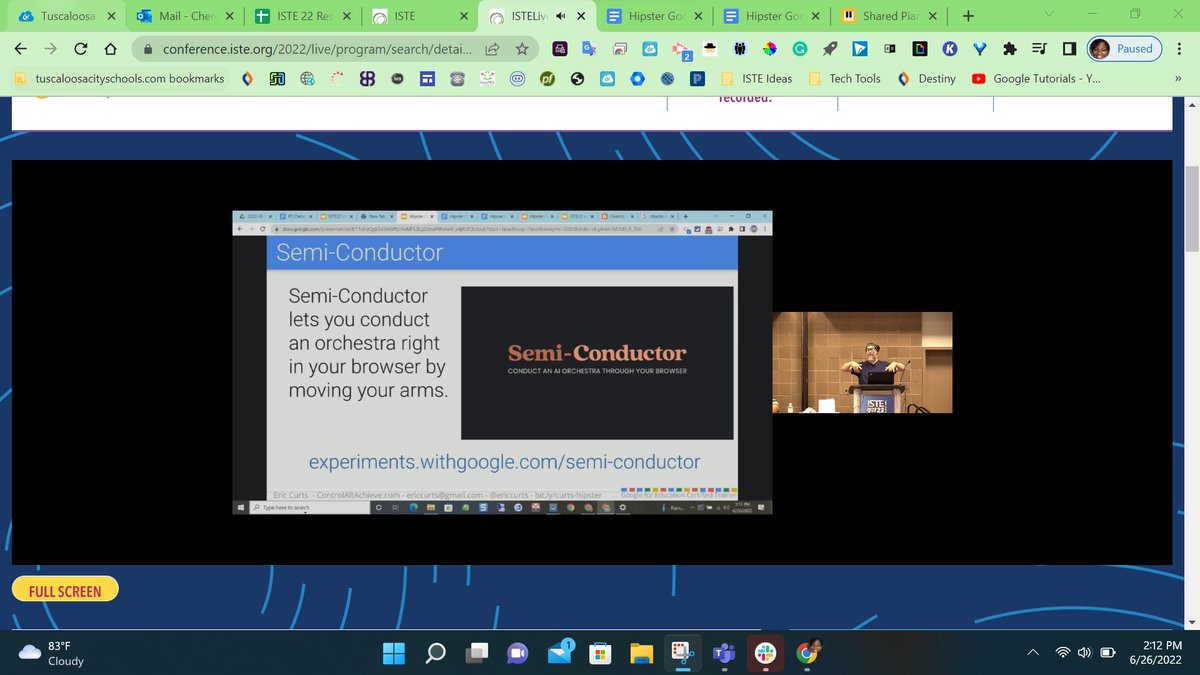
Task: Click the experiments.withgoogle.com/semi-conductor link text
Action: (505, 462)
